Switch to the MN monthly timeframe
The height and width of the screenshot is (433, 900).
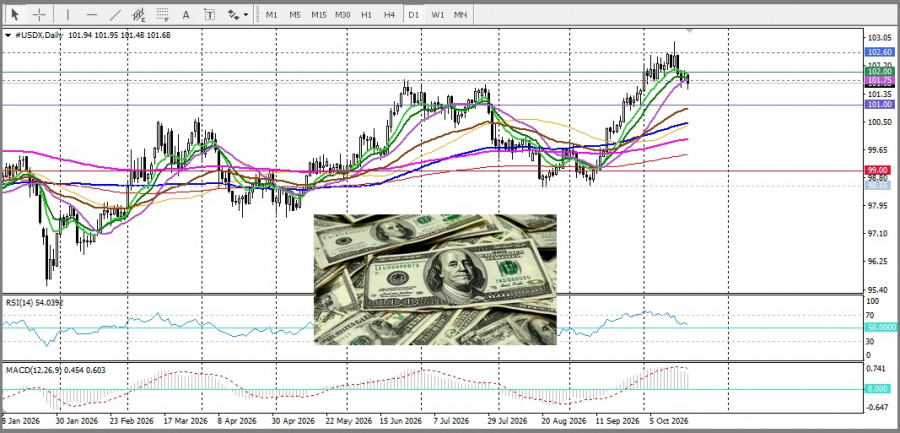click(x=460, y=15)
